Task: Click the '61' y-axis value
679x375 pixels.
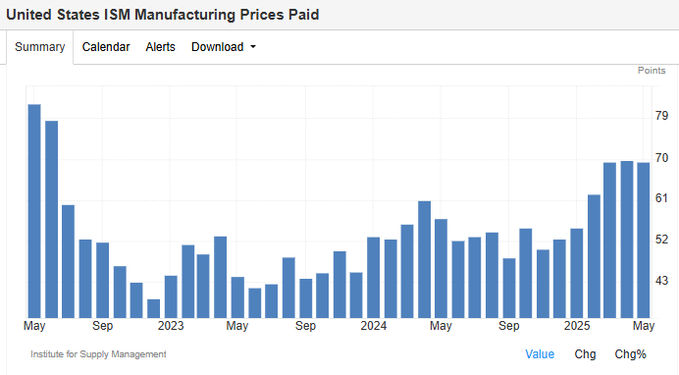Action: [x=662, y=198]
